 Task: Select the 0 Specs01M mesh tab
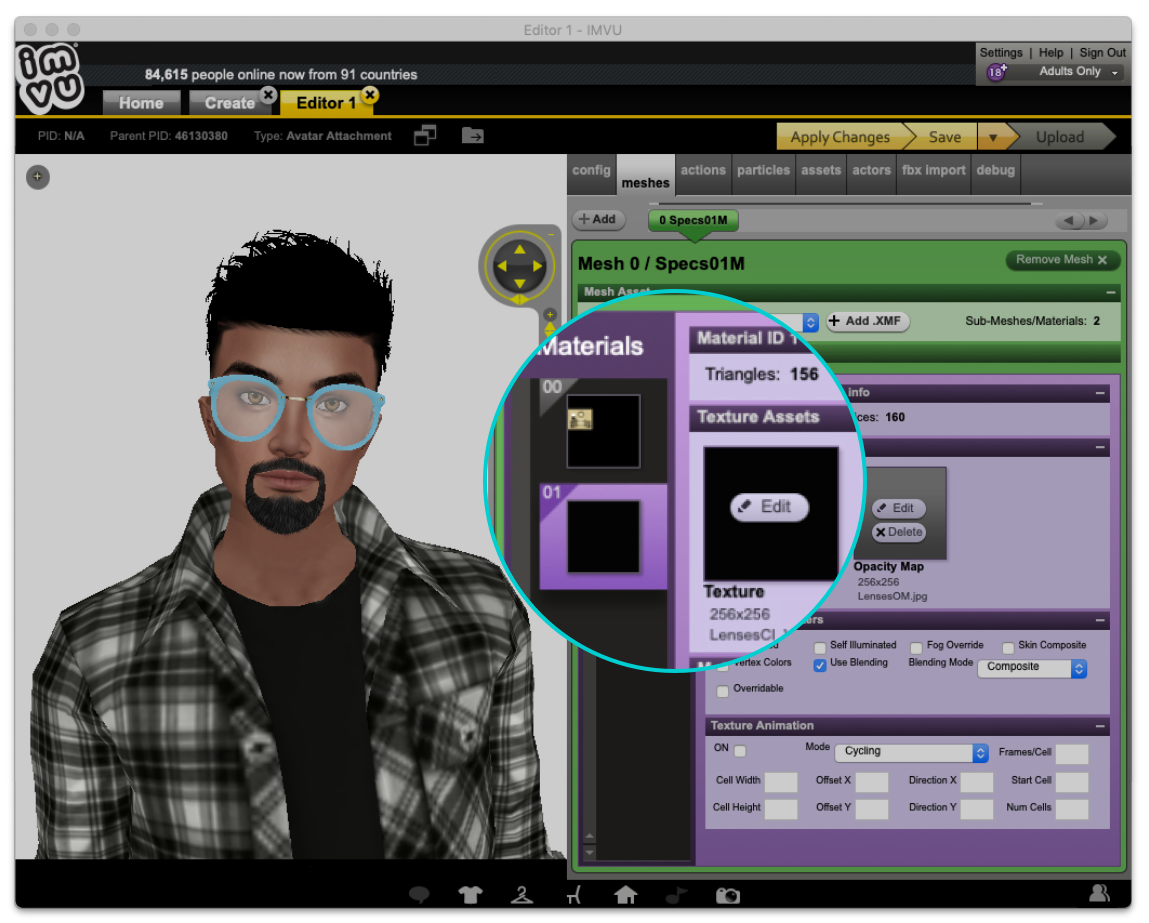tap(693, 220)
